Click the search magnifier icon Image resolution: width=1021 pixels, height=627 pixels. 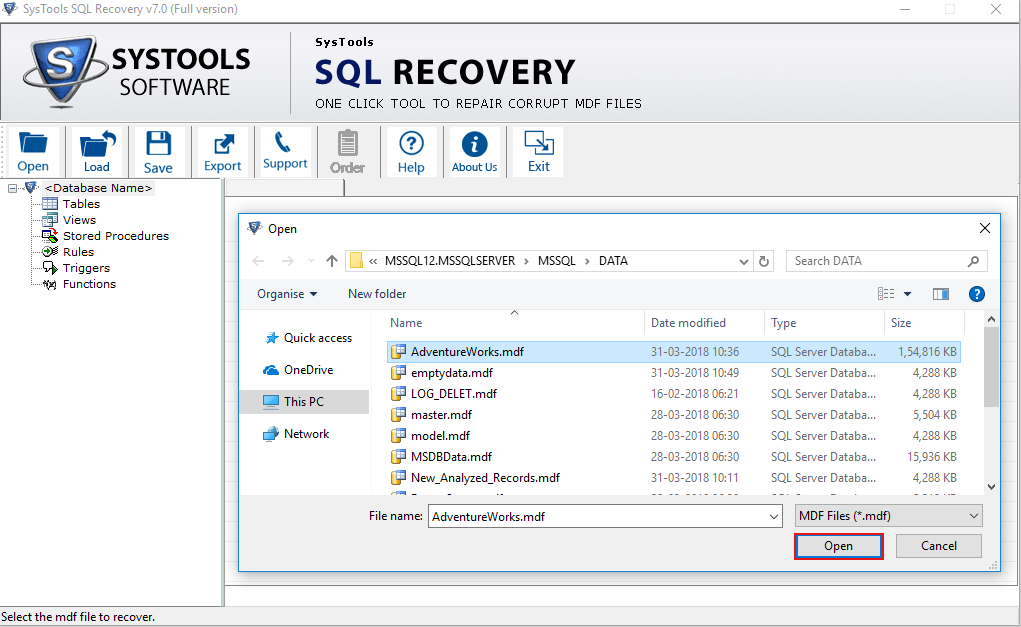[x=973, y=261]
